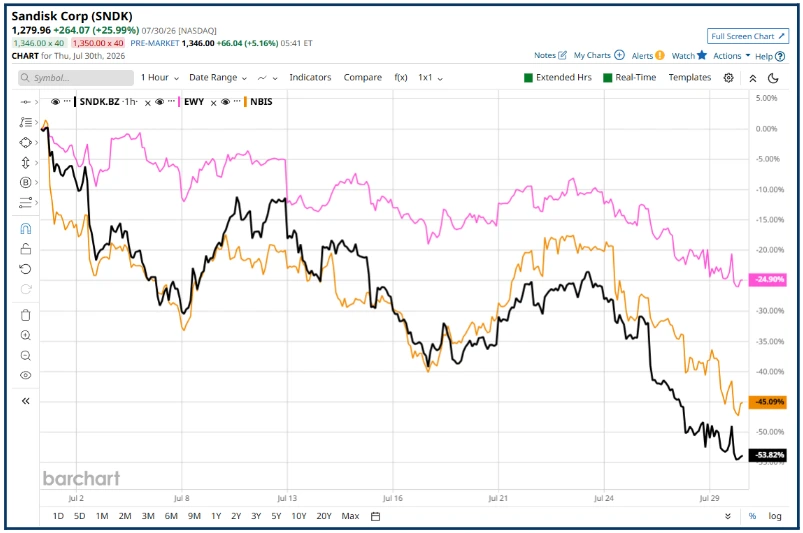
Task: Remove the EWY comparison with its X
Action: click(x=214, y=103)
